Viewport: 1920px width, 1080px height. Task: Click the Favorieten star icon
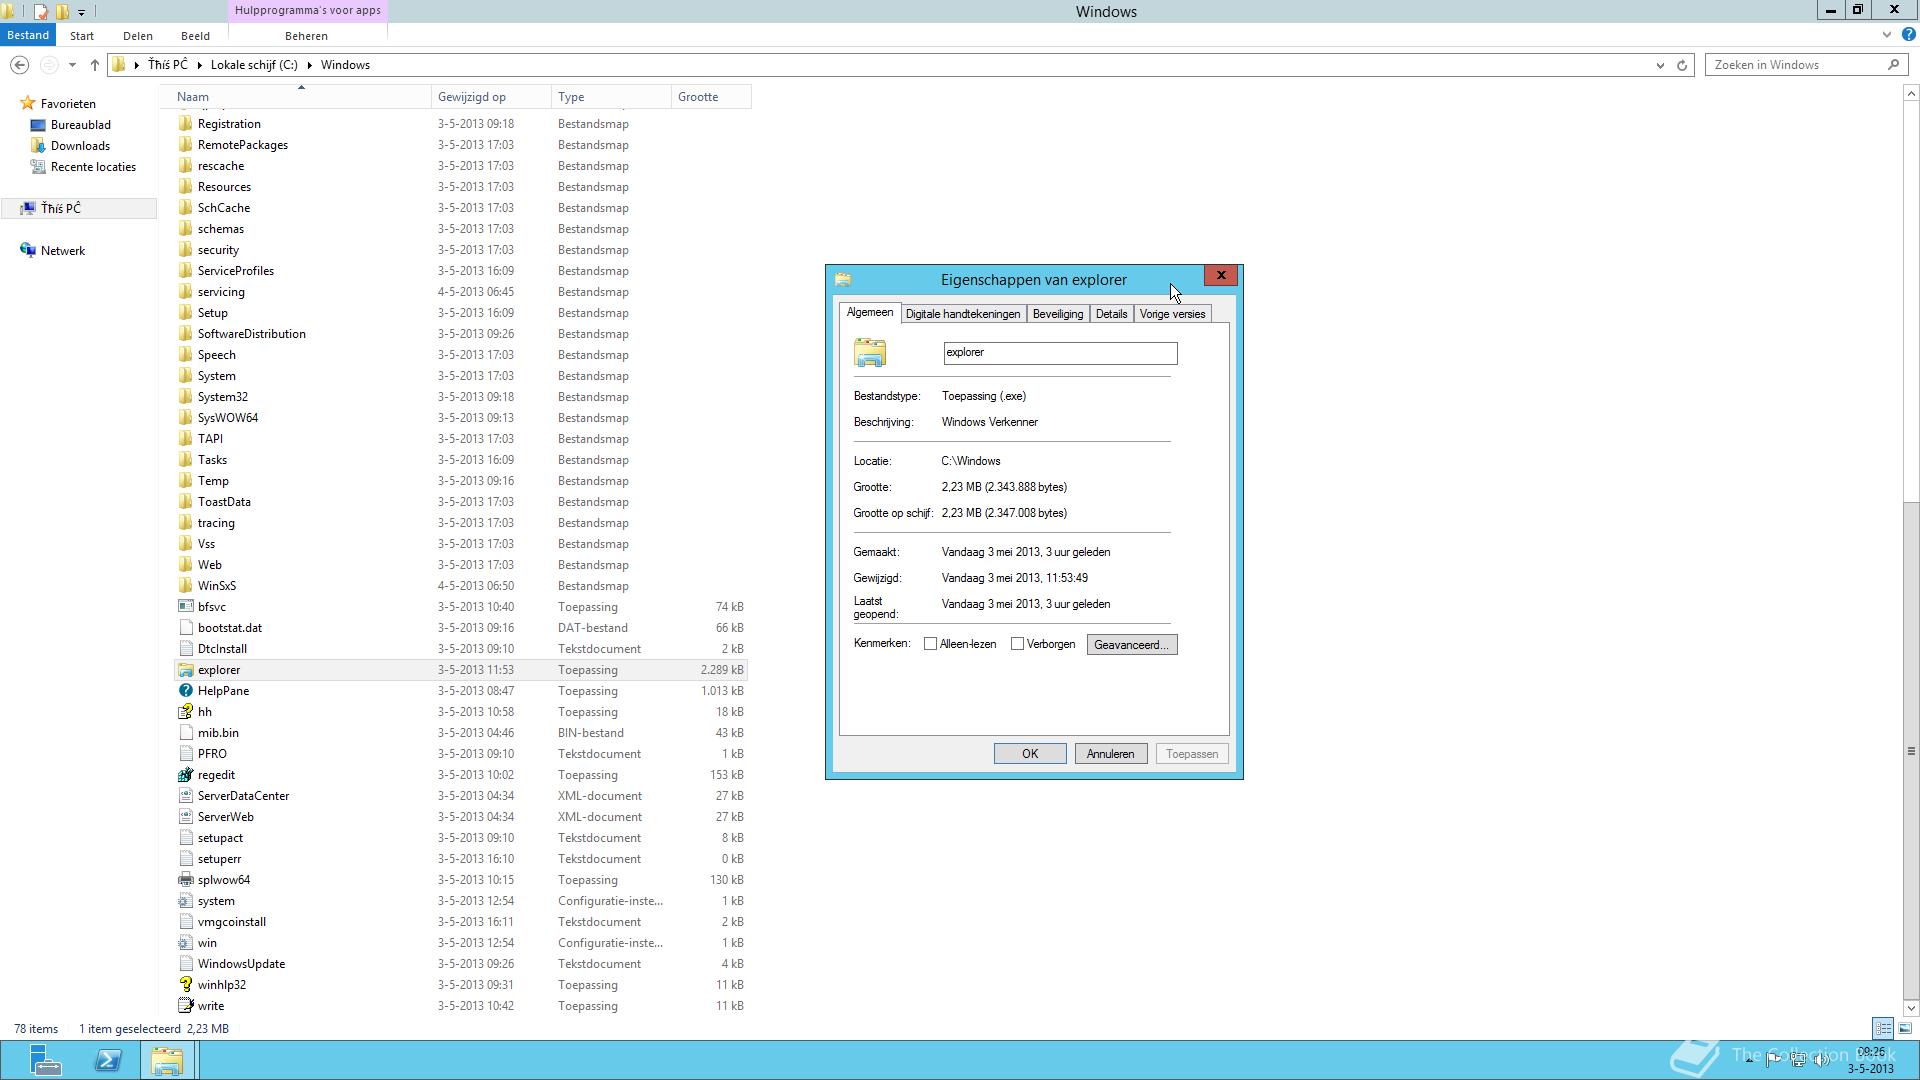pos(28,104)
